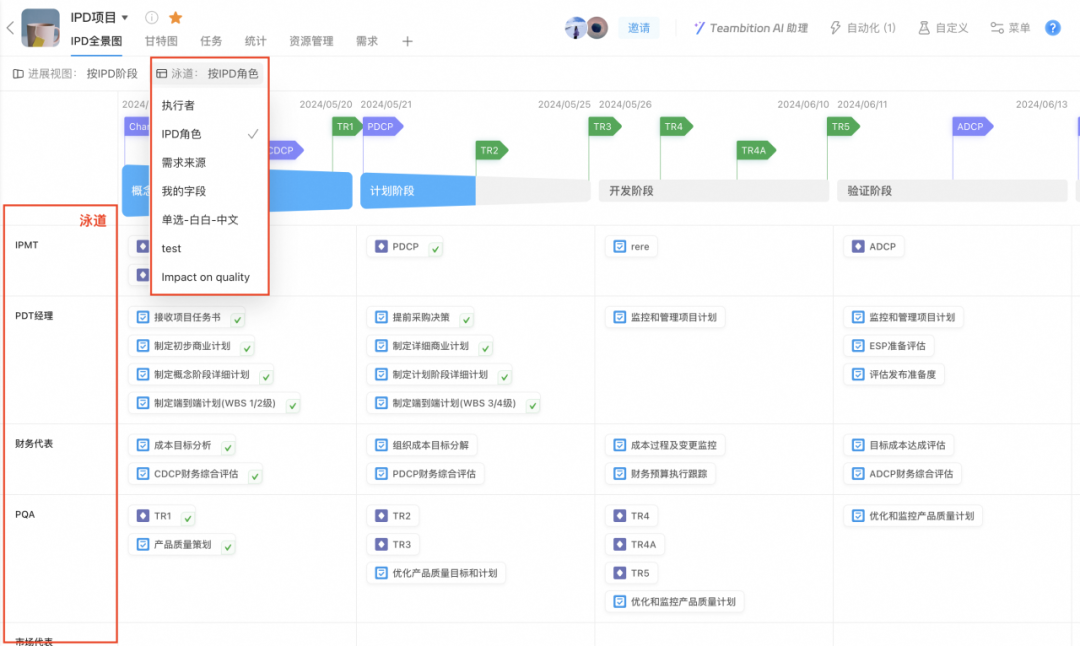Toggle the checkmark on 产品质量策划 task
This screenshot has height=646, width=1080.
tap(228, 546)
